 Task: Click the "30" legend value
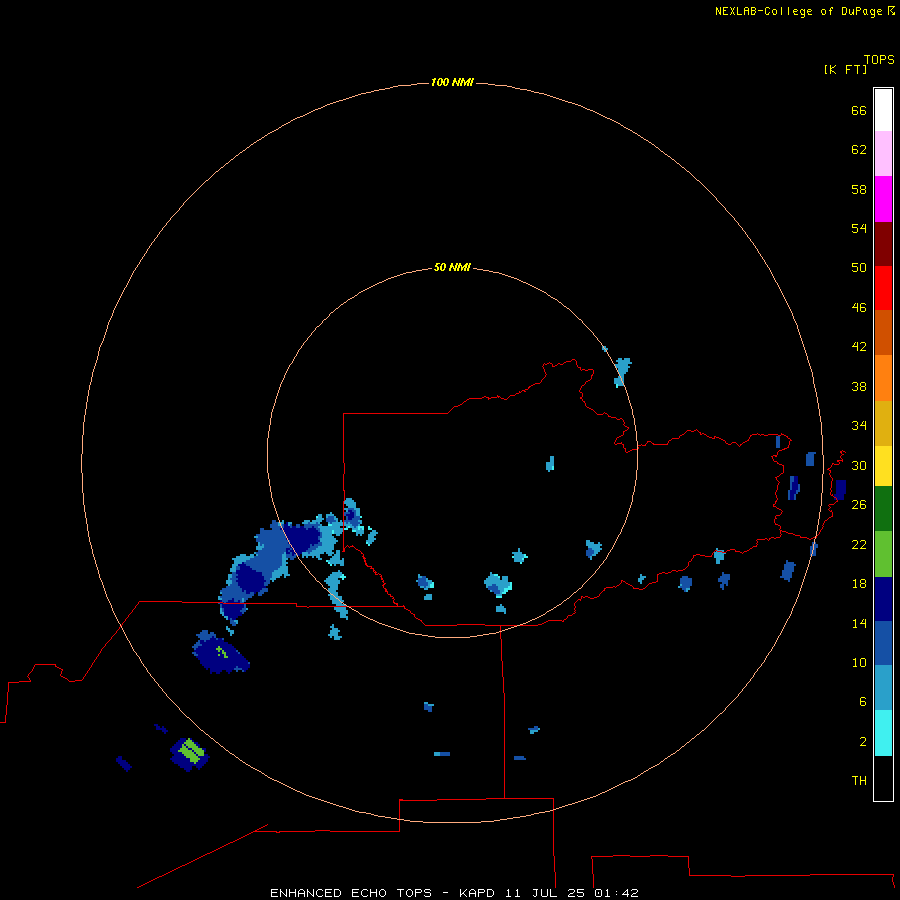click(x=859, y=465)
